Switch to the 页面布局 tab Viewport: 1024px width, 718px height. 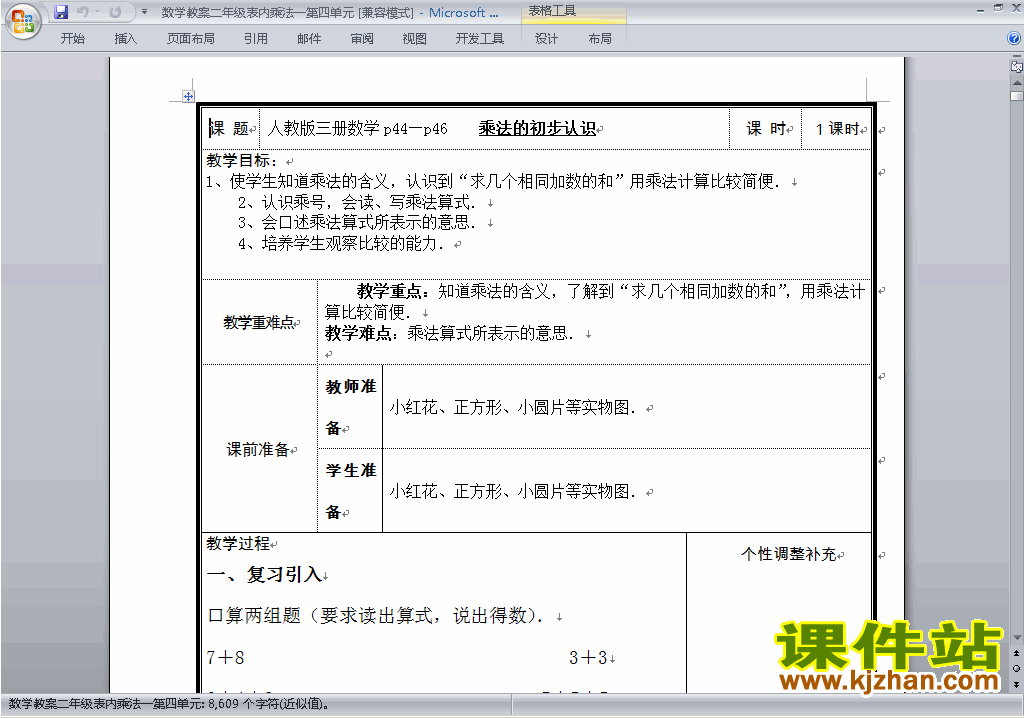(190, 39)
